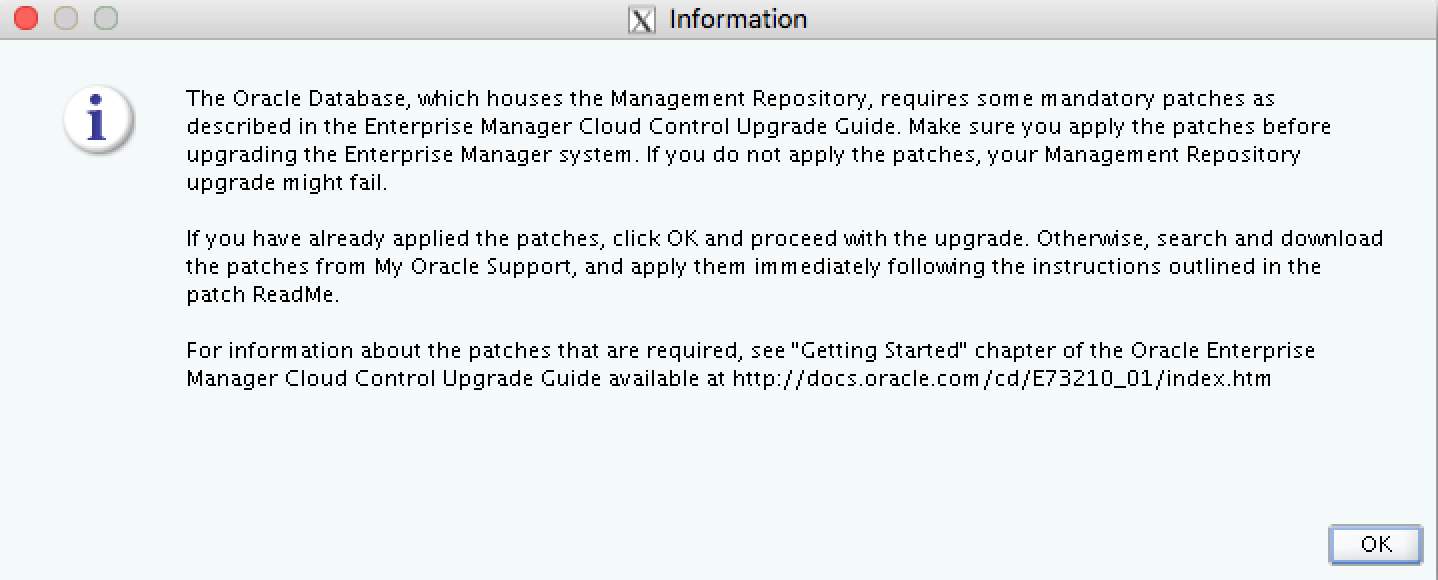Close the Information dialog with red button
The image size is (1438, 580).
[26, 19]
